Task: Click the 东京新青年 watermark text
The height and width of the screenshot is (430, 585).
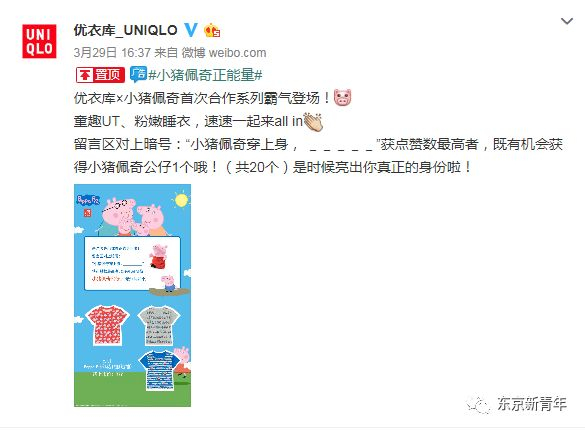Action: click(532, 404)
